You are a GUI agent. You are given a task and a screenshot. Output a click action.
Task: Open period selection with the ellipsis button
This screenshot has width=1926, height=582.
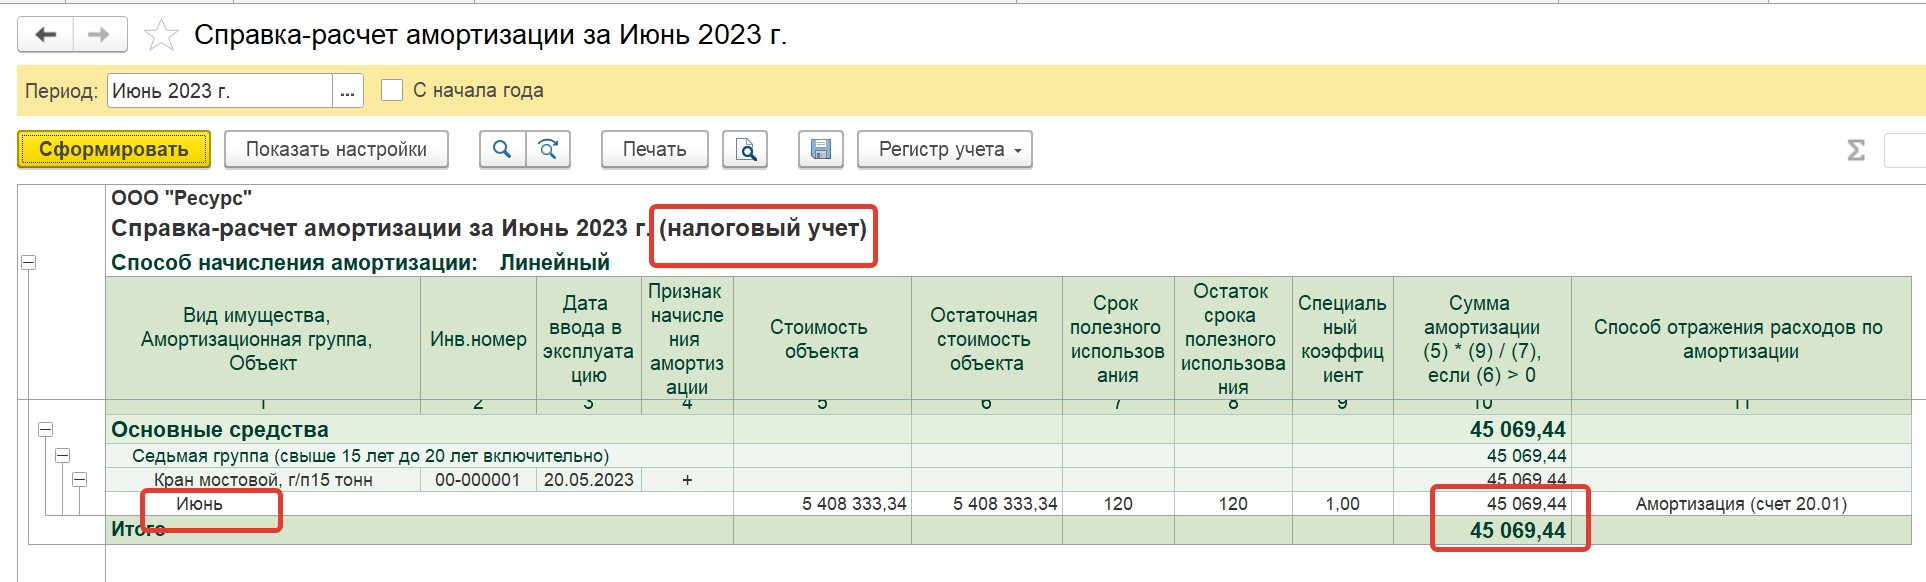coord(347,91)
